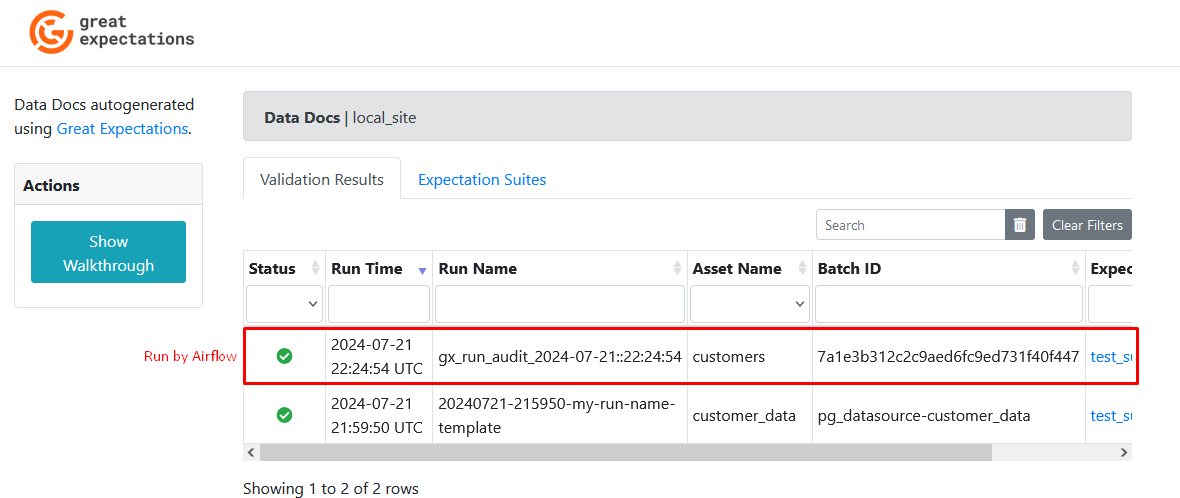Sort by Batch ID column arrows
1180x498 pixels.
pos(1075,268)
